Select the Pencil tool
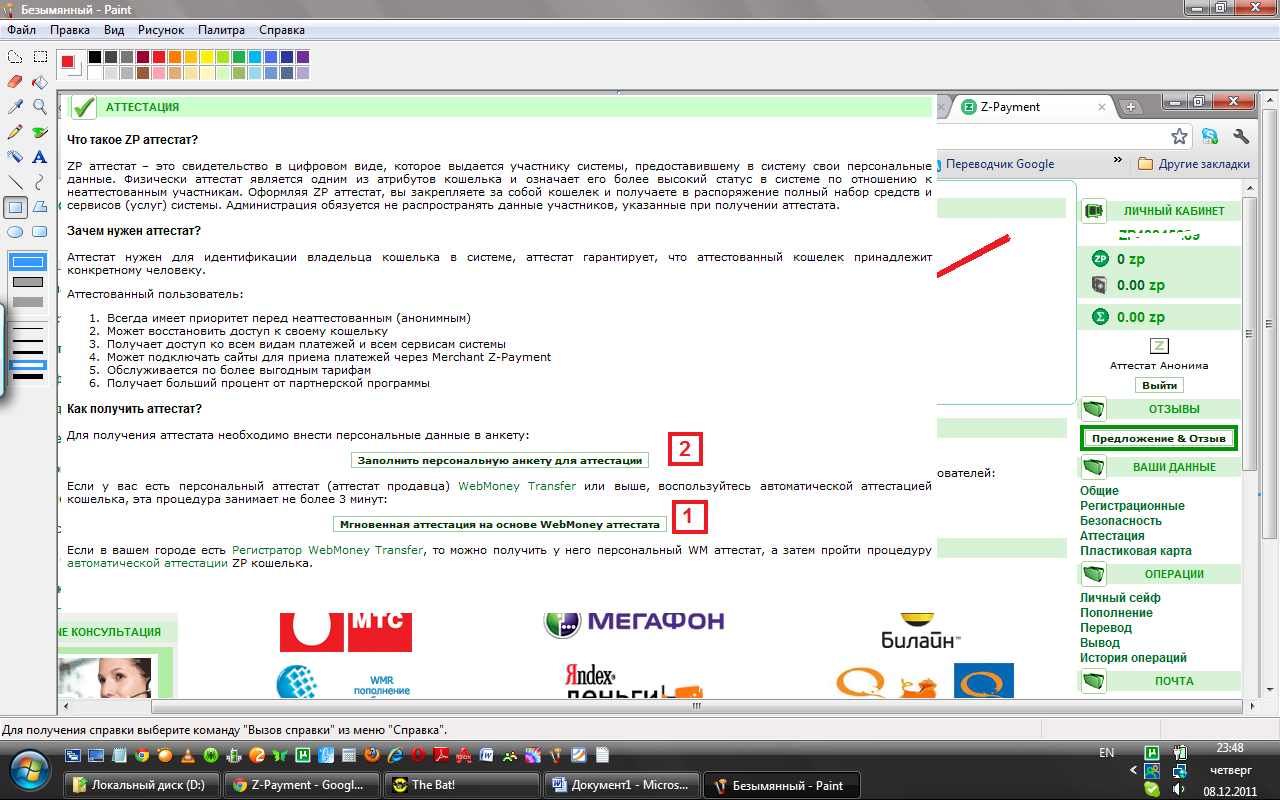The image size is (1280, 800). click(15, 131)
